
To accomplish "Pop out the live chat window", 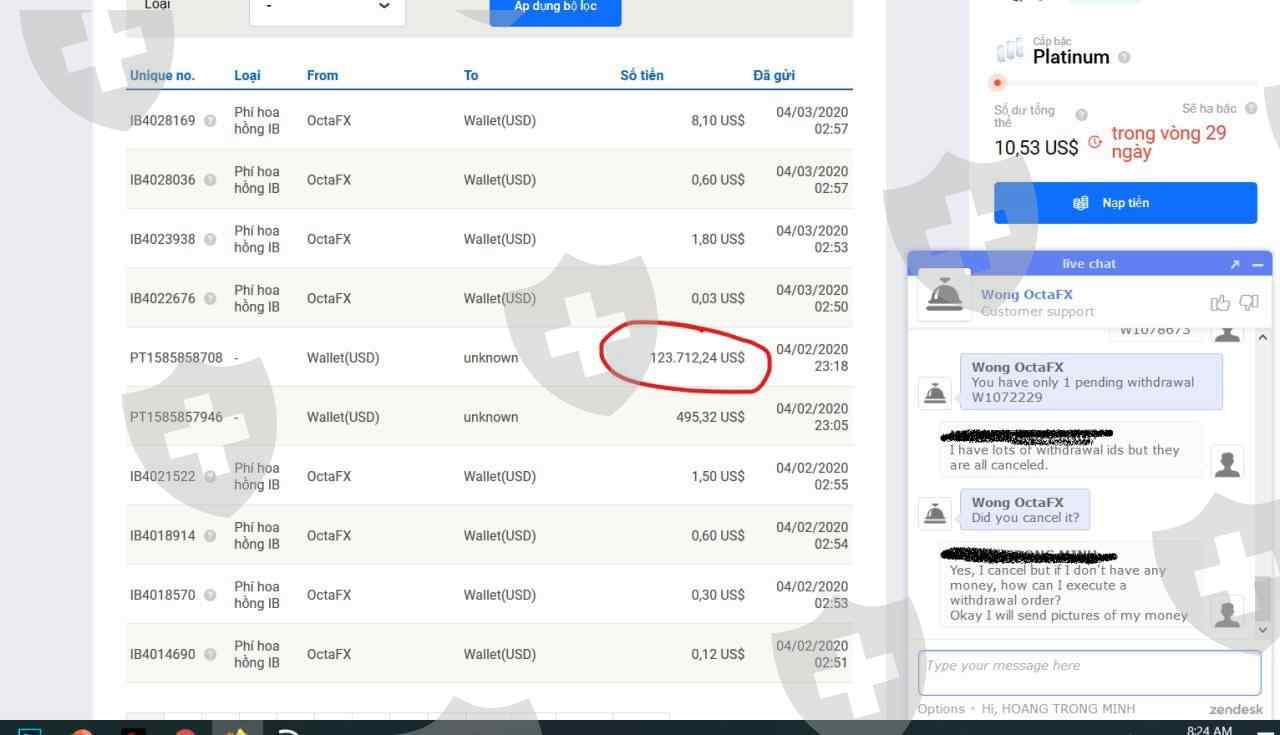I will coord(1235,264).
